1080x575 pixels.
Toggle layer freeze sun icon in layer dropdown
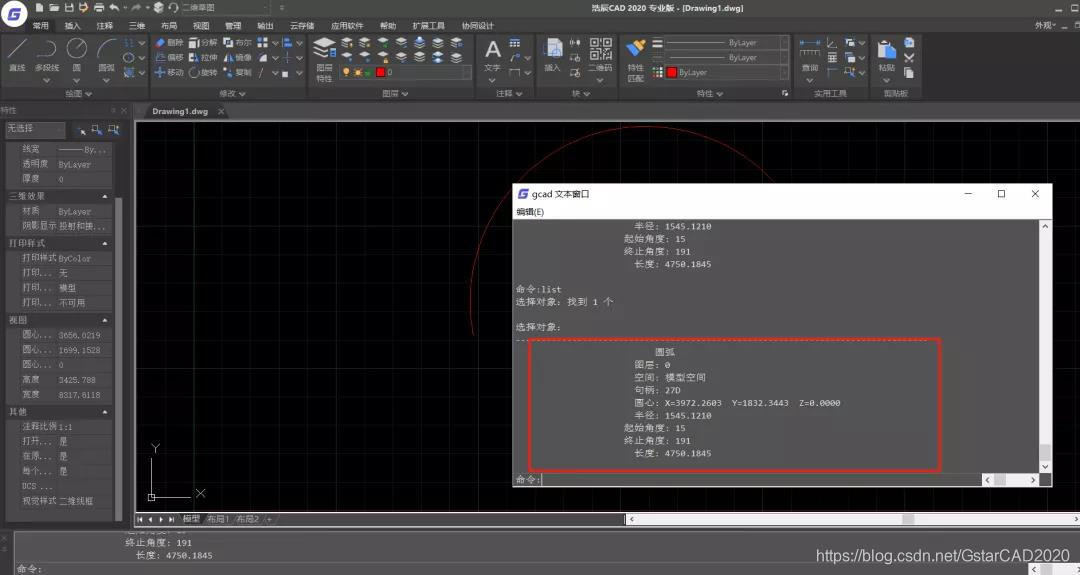click(357, 72)
